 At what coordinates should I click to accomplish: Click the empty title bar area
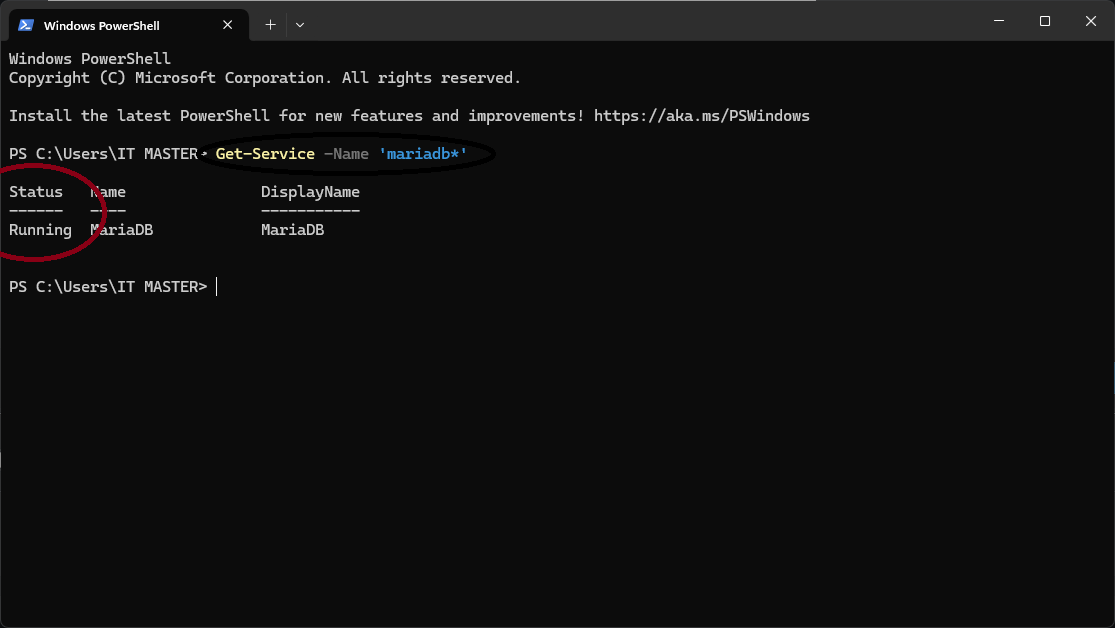[640, 21]
